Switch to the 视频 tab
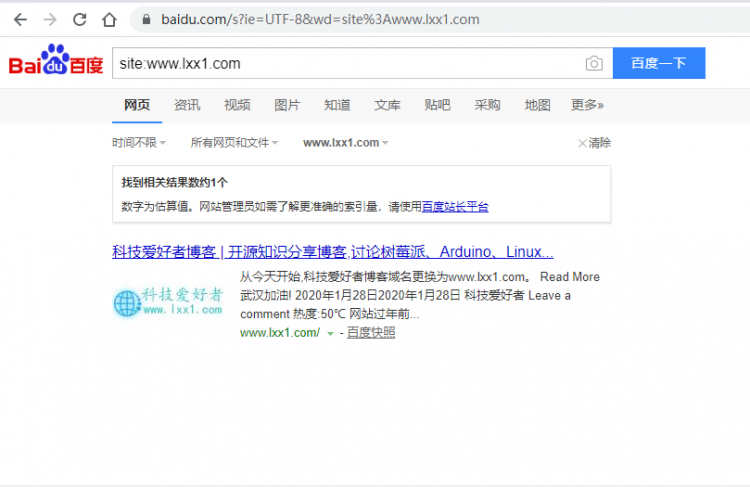The width and height of the screenshot is (750, 487). click(237, 105)
